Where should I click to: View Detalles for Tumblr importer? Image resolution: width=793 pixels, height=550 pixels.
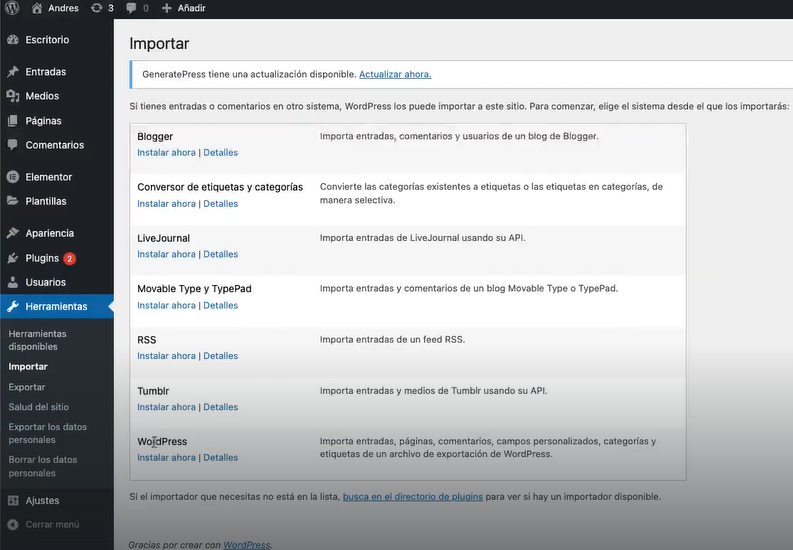(x=221, y=407)
